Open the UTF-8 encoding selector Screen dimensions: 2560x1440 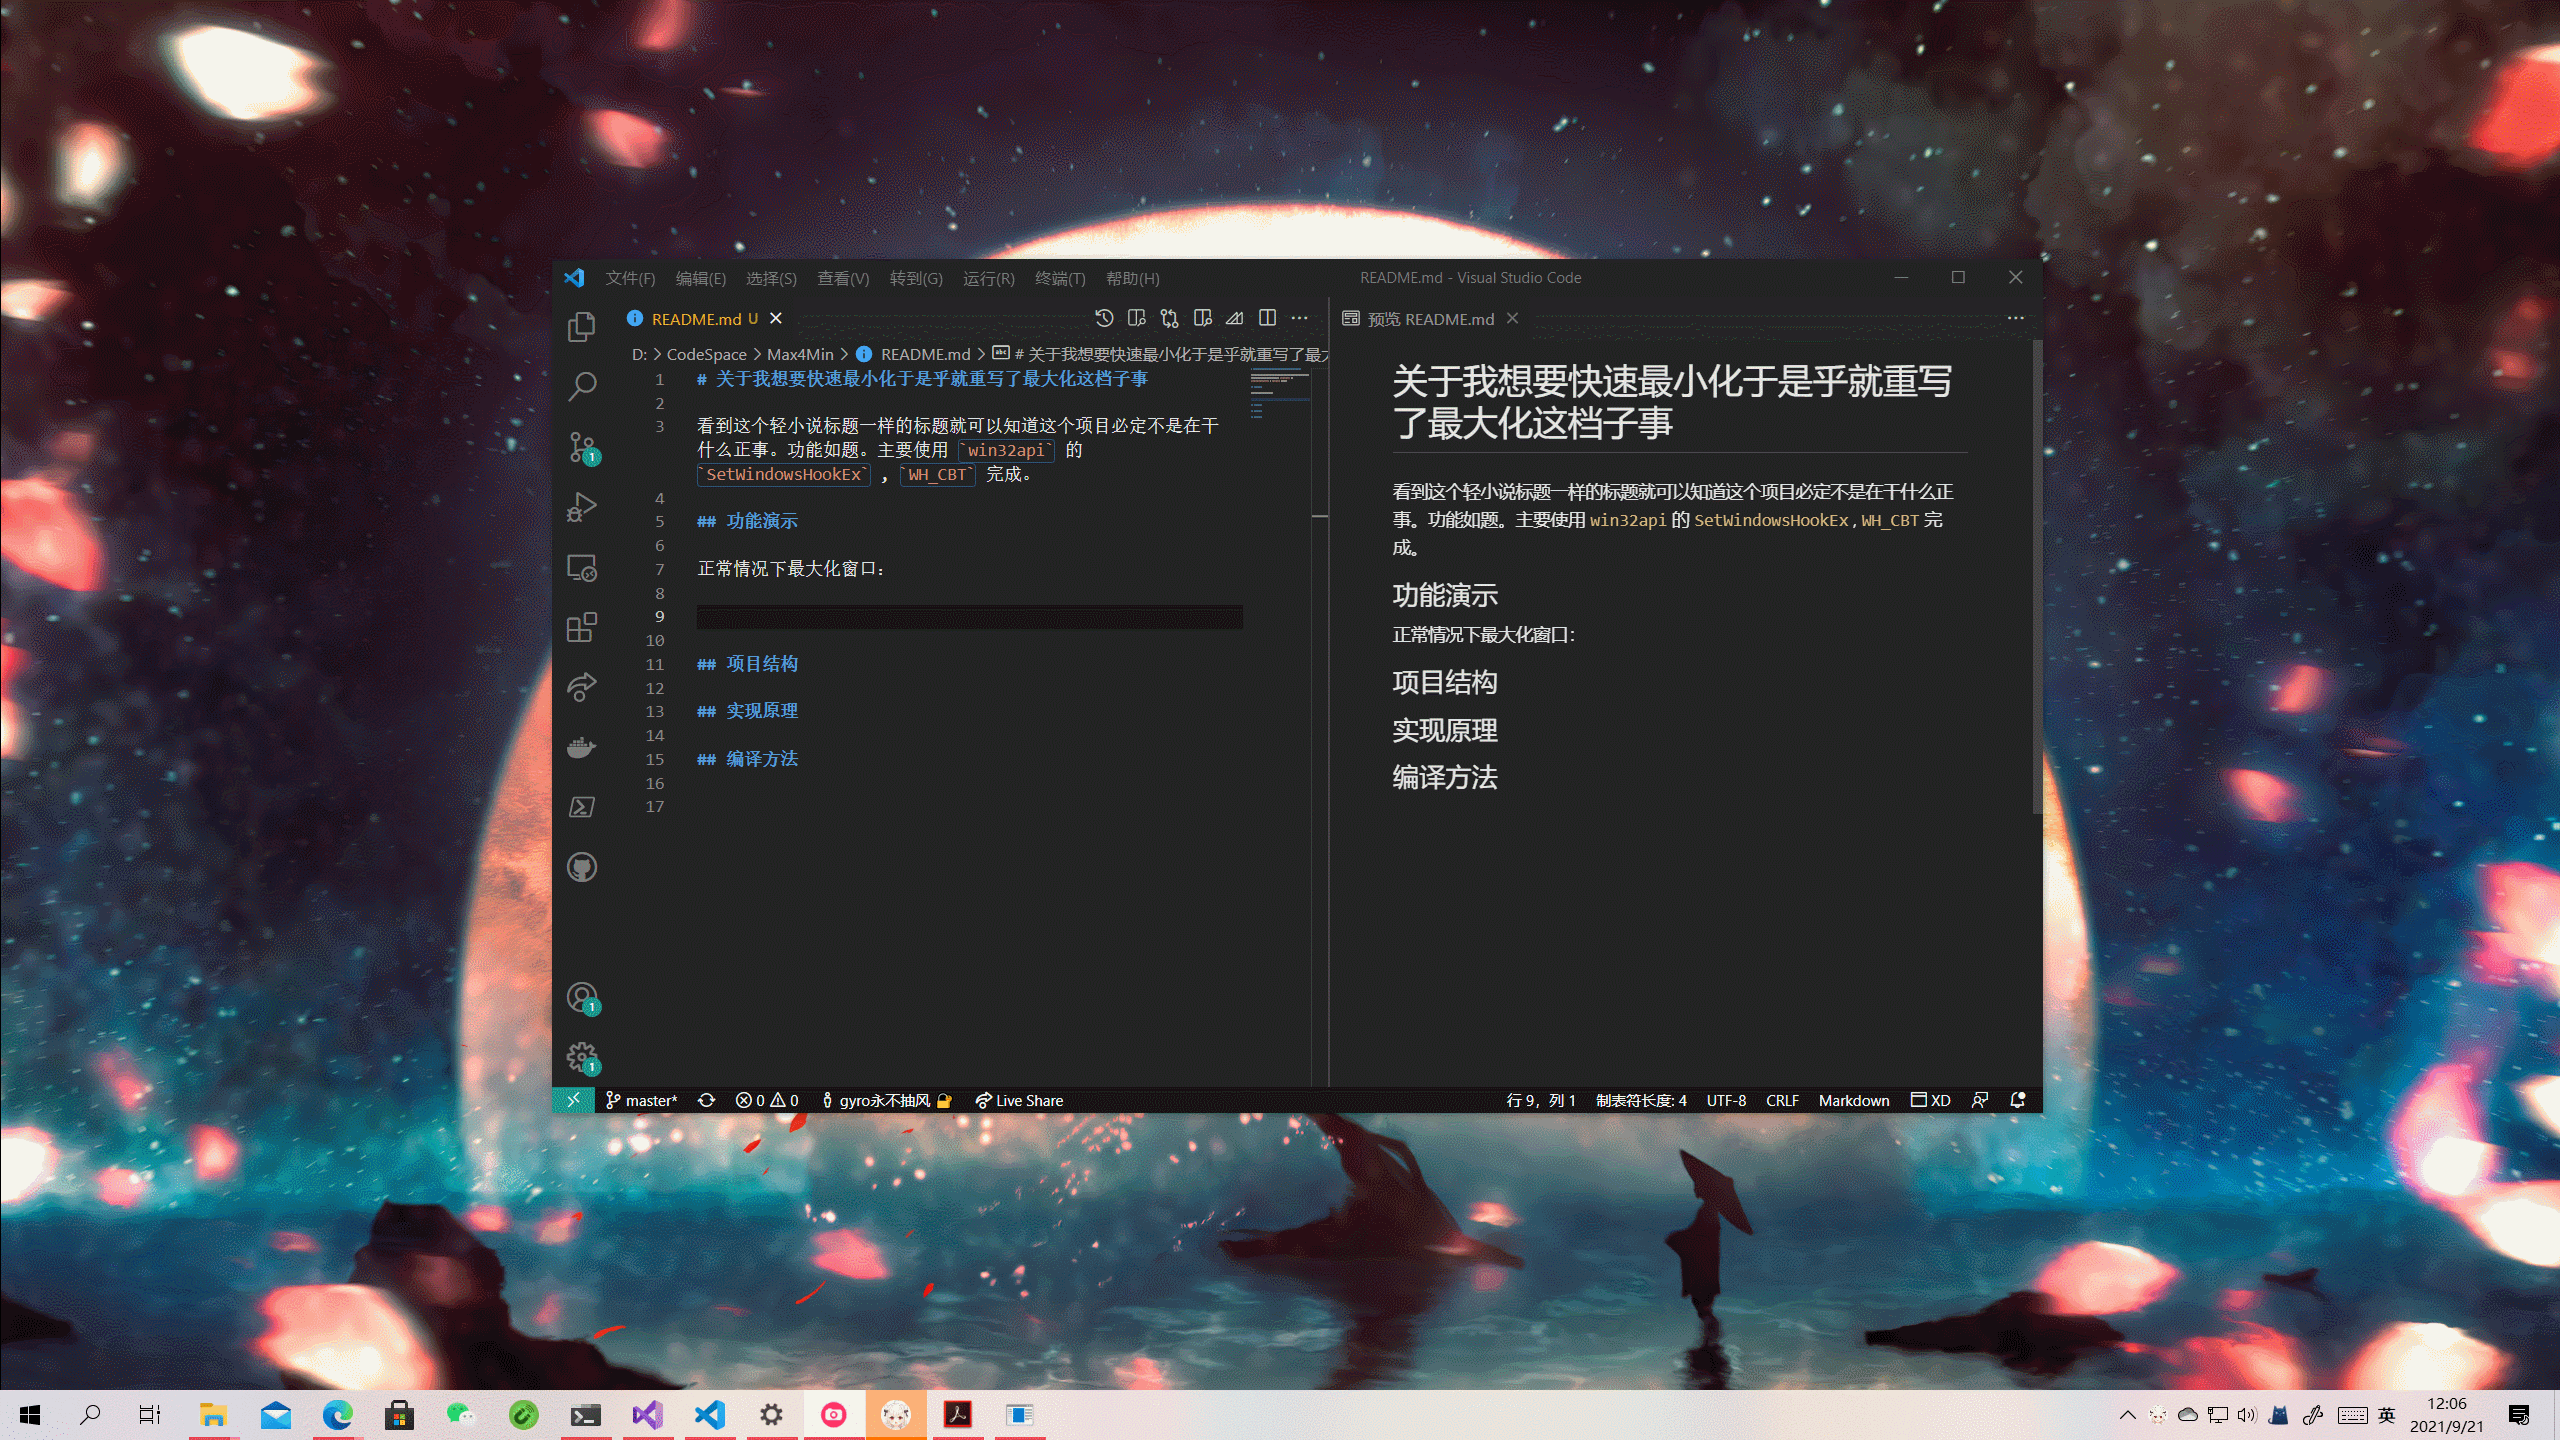tap(1726, 1100)
